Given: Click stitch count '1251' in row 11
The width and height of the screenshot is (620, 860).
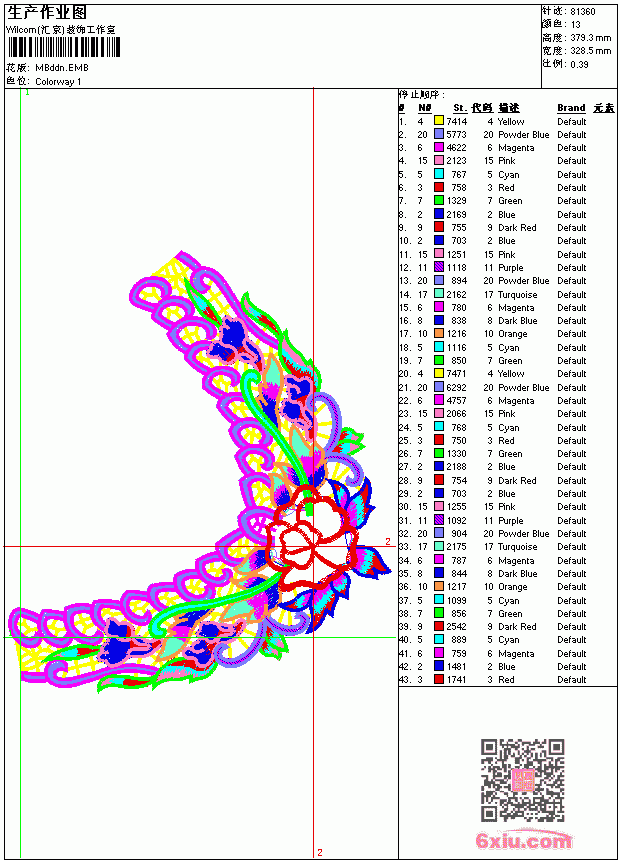Looking at the screenshot, I should tap(456, 254).
